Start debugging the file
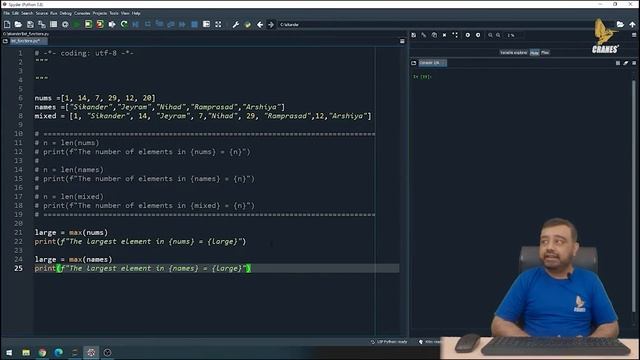Viewport: 640px width, 360px height. pos(136,24)
